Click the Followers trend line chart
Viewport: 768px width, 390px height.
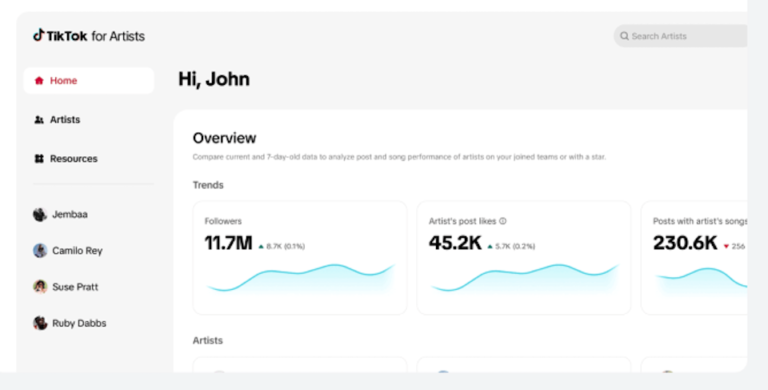300,279
